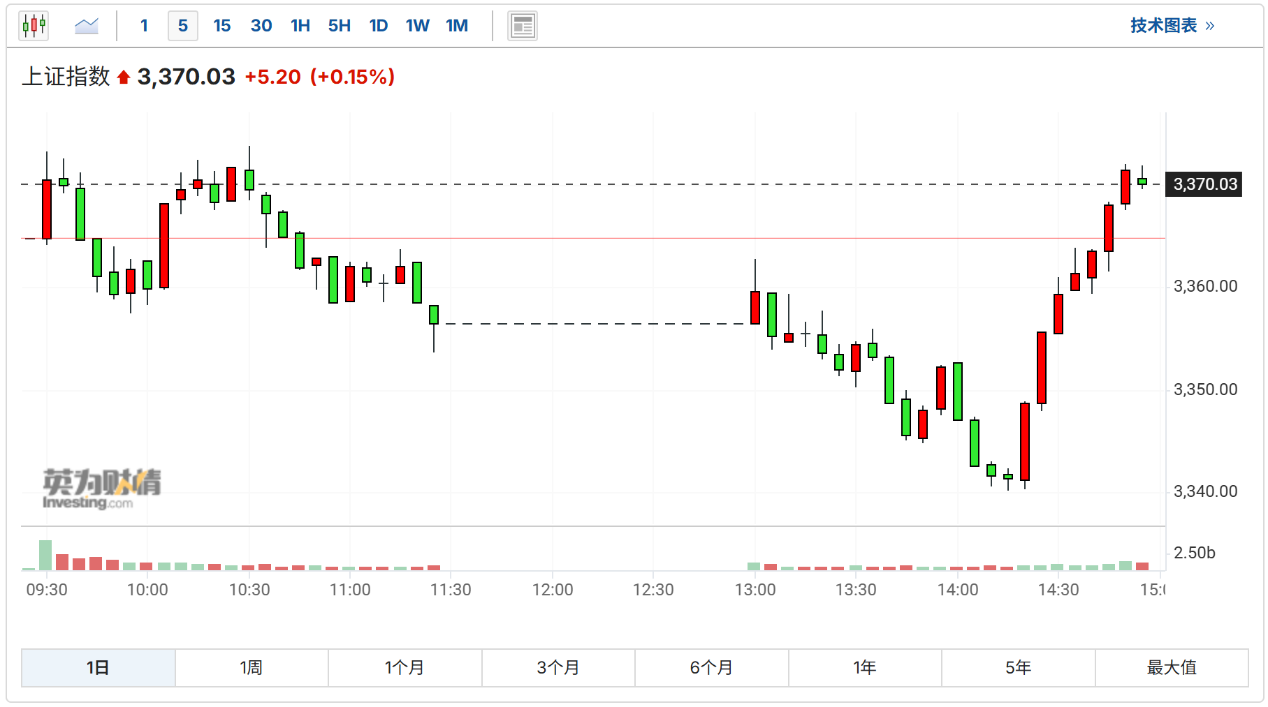The height and width of the screenshot is (707, 1268).
Task: Click the tallest green volume bar
Action: pos(45,555)
